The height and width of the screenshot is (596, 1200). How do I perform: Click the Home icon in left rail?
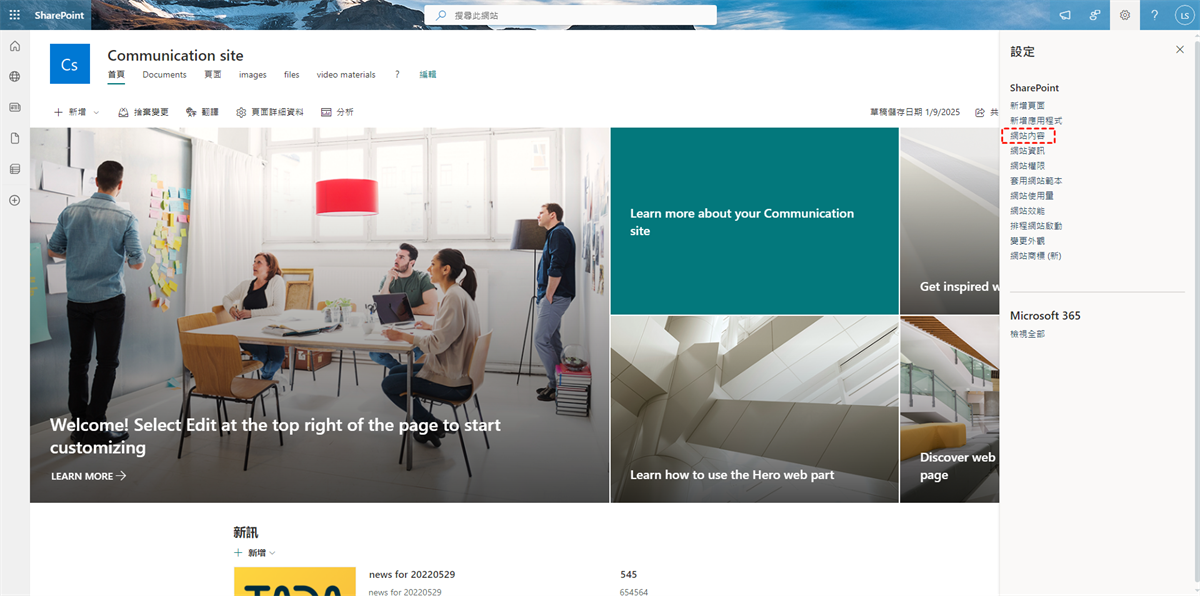(14, 46)
